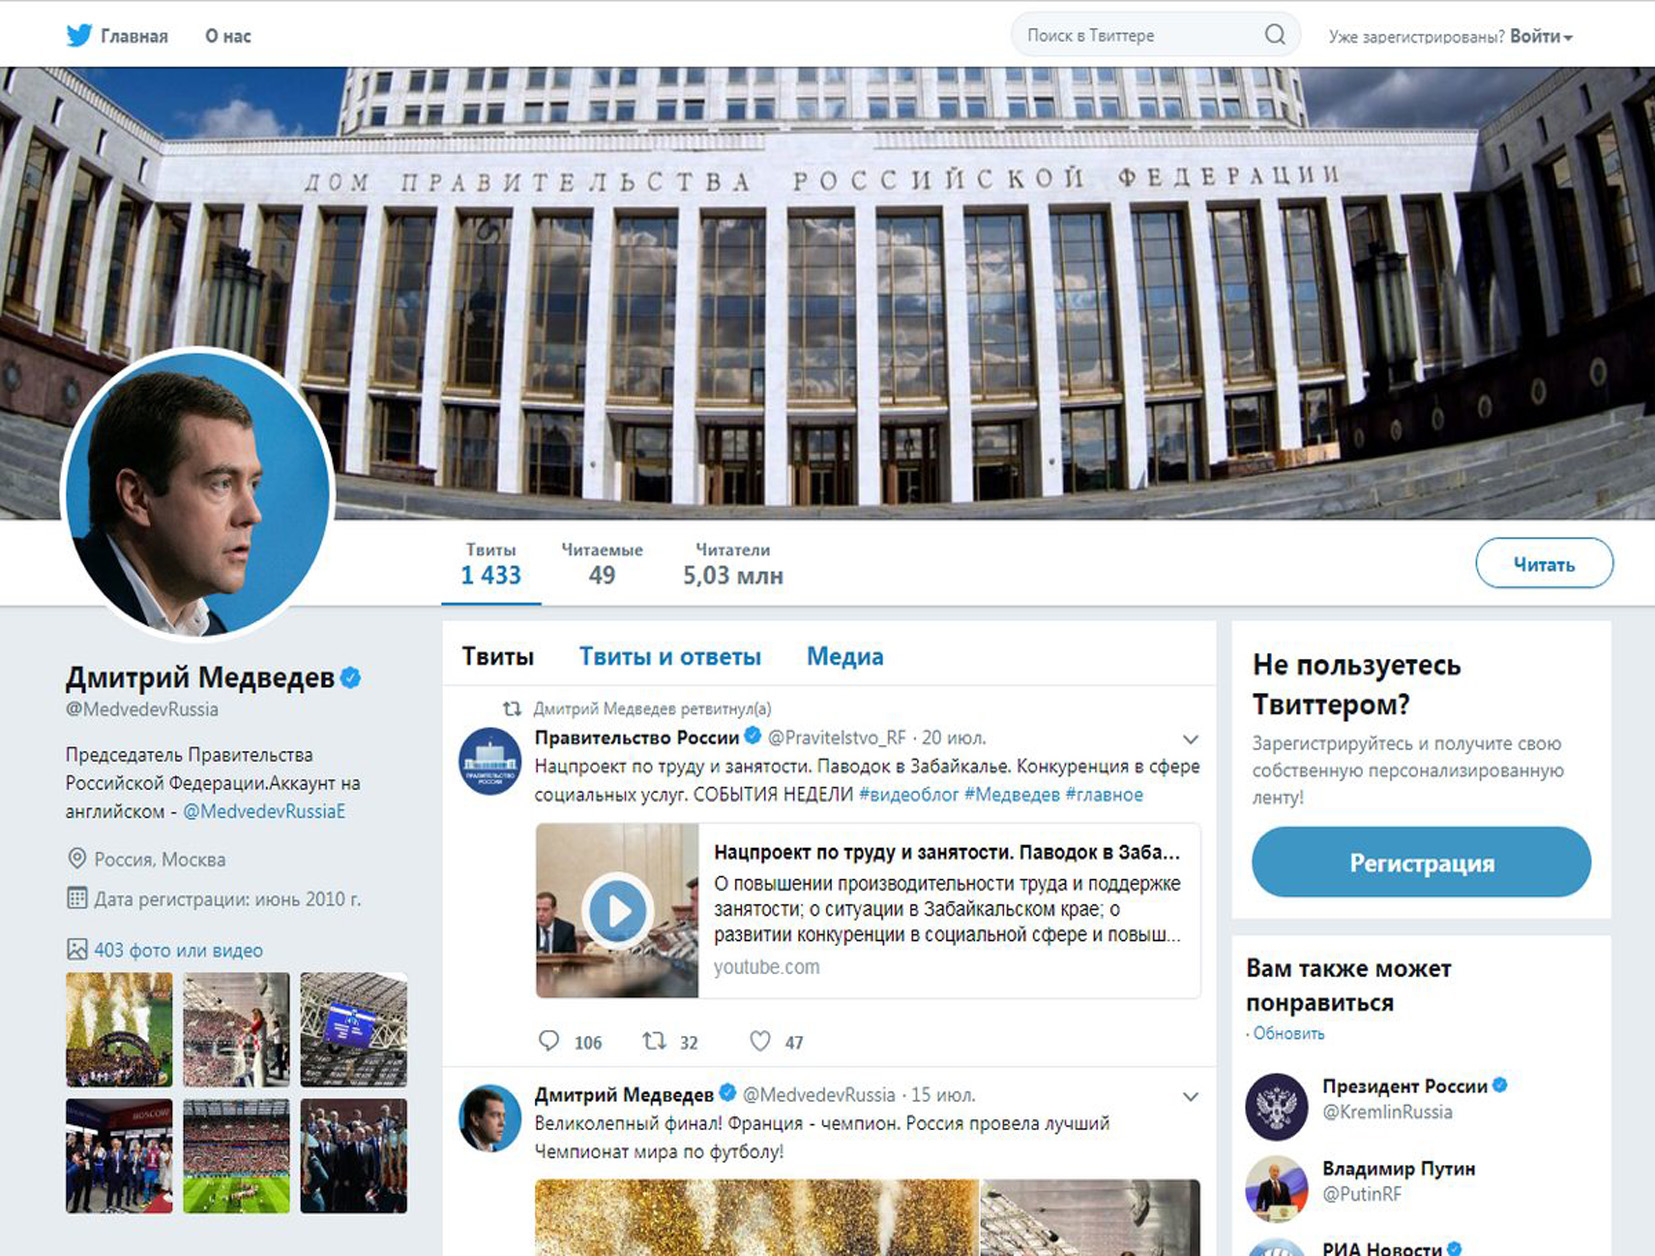The height and width of the screenshot is (1256, 1655).
Task: Expand options chevron on 15 июл. tweet
Action: 1190,1096
